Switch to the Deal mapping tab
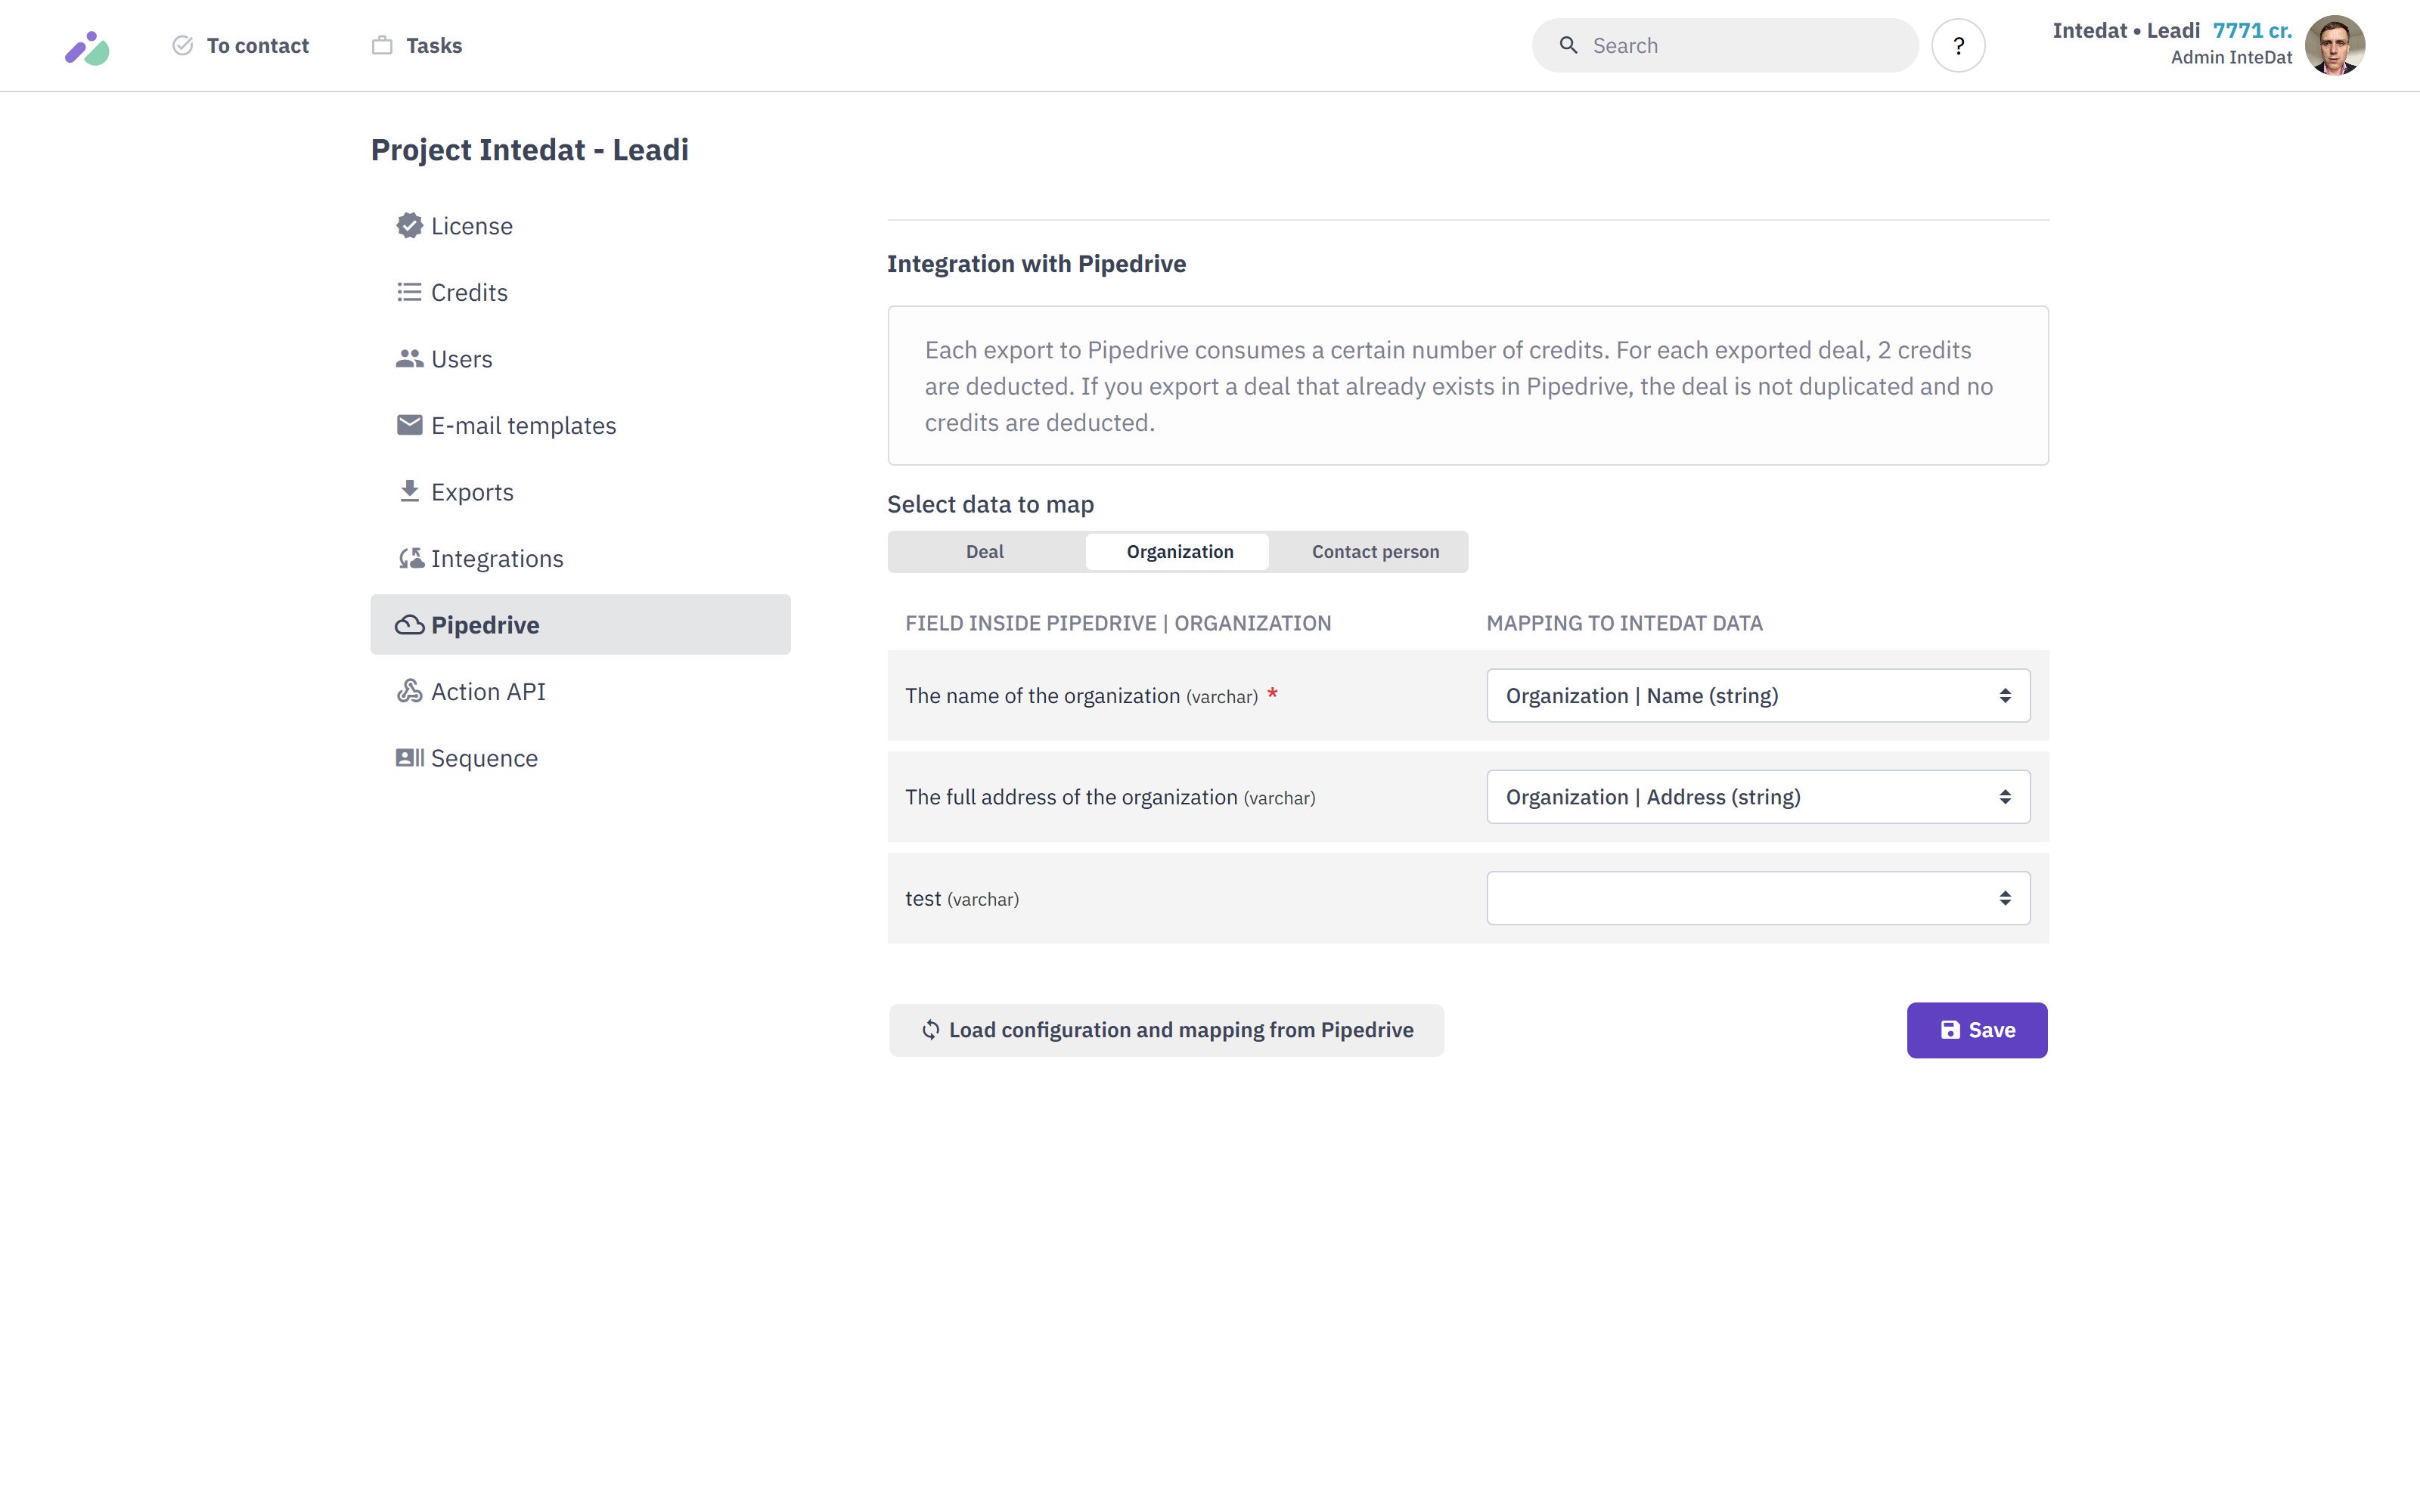The width and height of the screenshot is (2420, 1512). [984, 552]
